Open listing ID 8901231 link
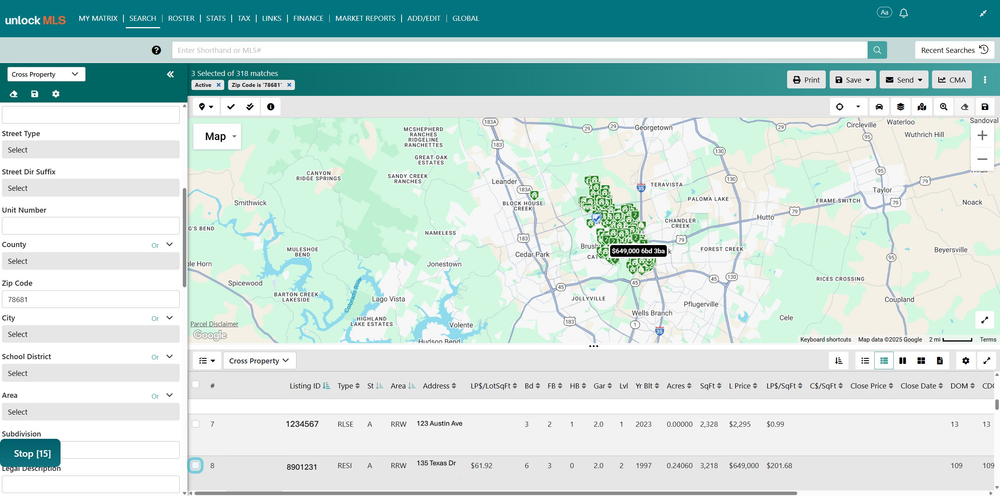 click(302, 467)
